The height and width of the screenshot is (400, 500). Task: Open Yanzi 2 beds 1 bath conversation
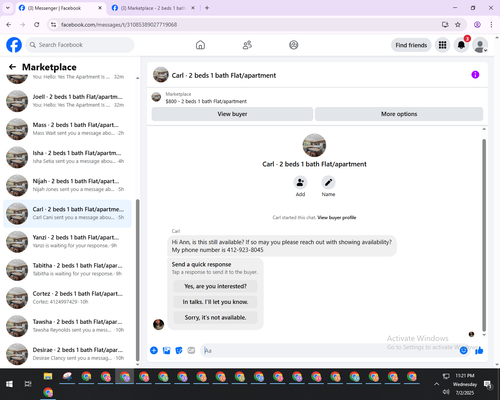68,242
